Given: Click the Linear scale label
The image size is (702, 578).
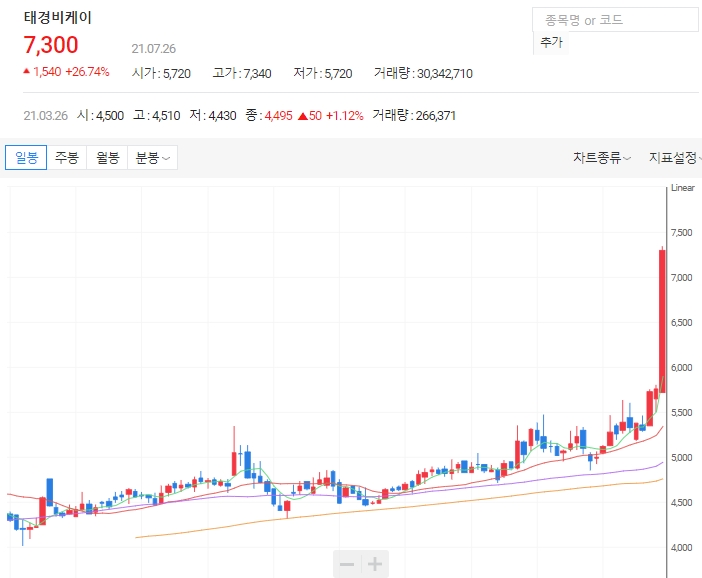Looking at the screenshot, I should [x=683, y=188].
